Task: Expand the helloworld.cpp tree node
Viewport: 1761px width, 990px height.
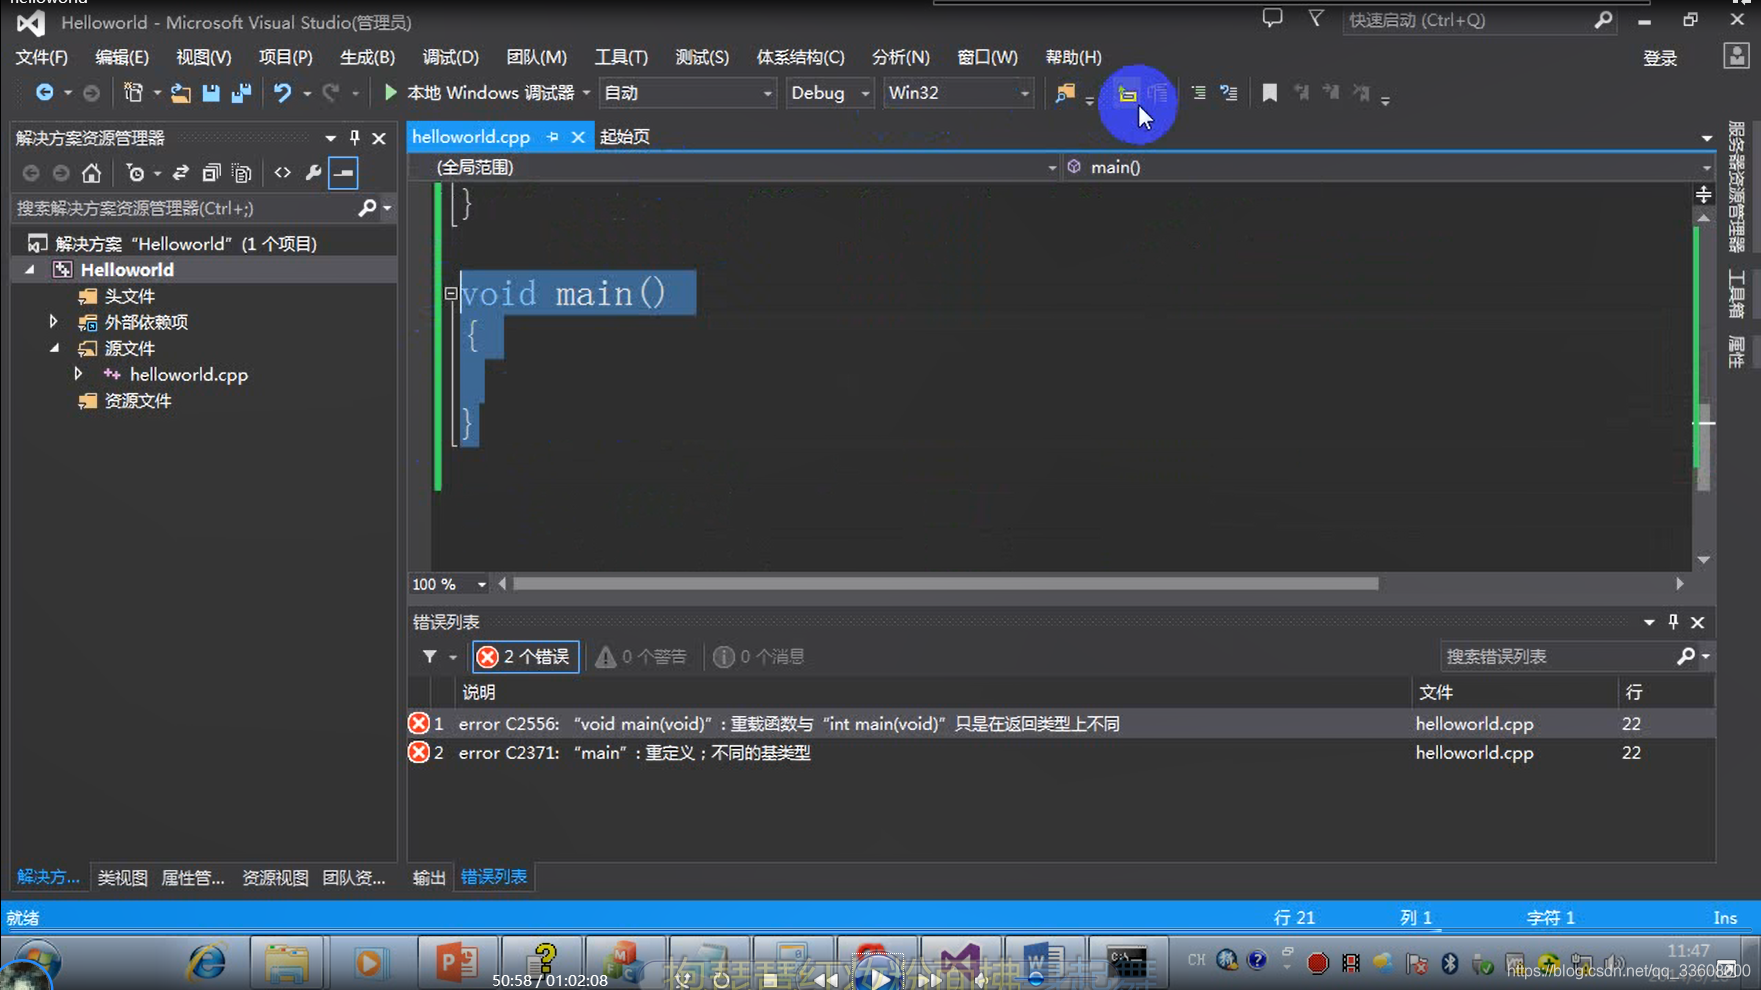Action: pos(78,374)
